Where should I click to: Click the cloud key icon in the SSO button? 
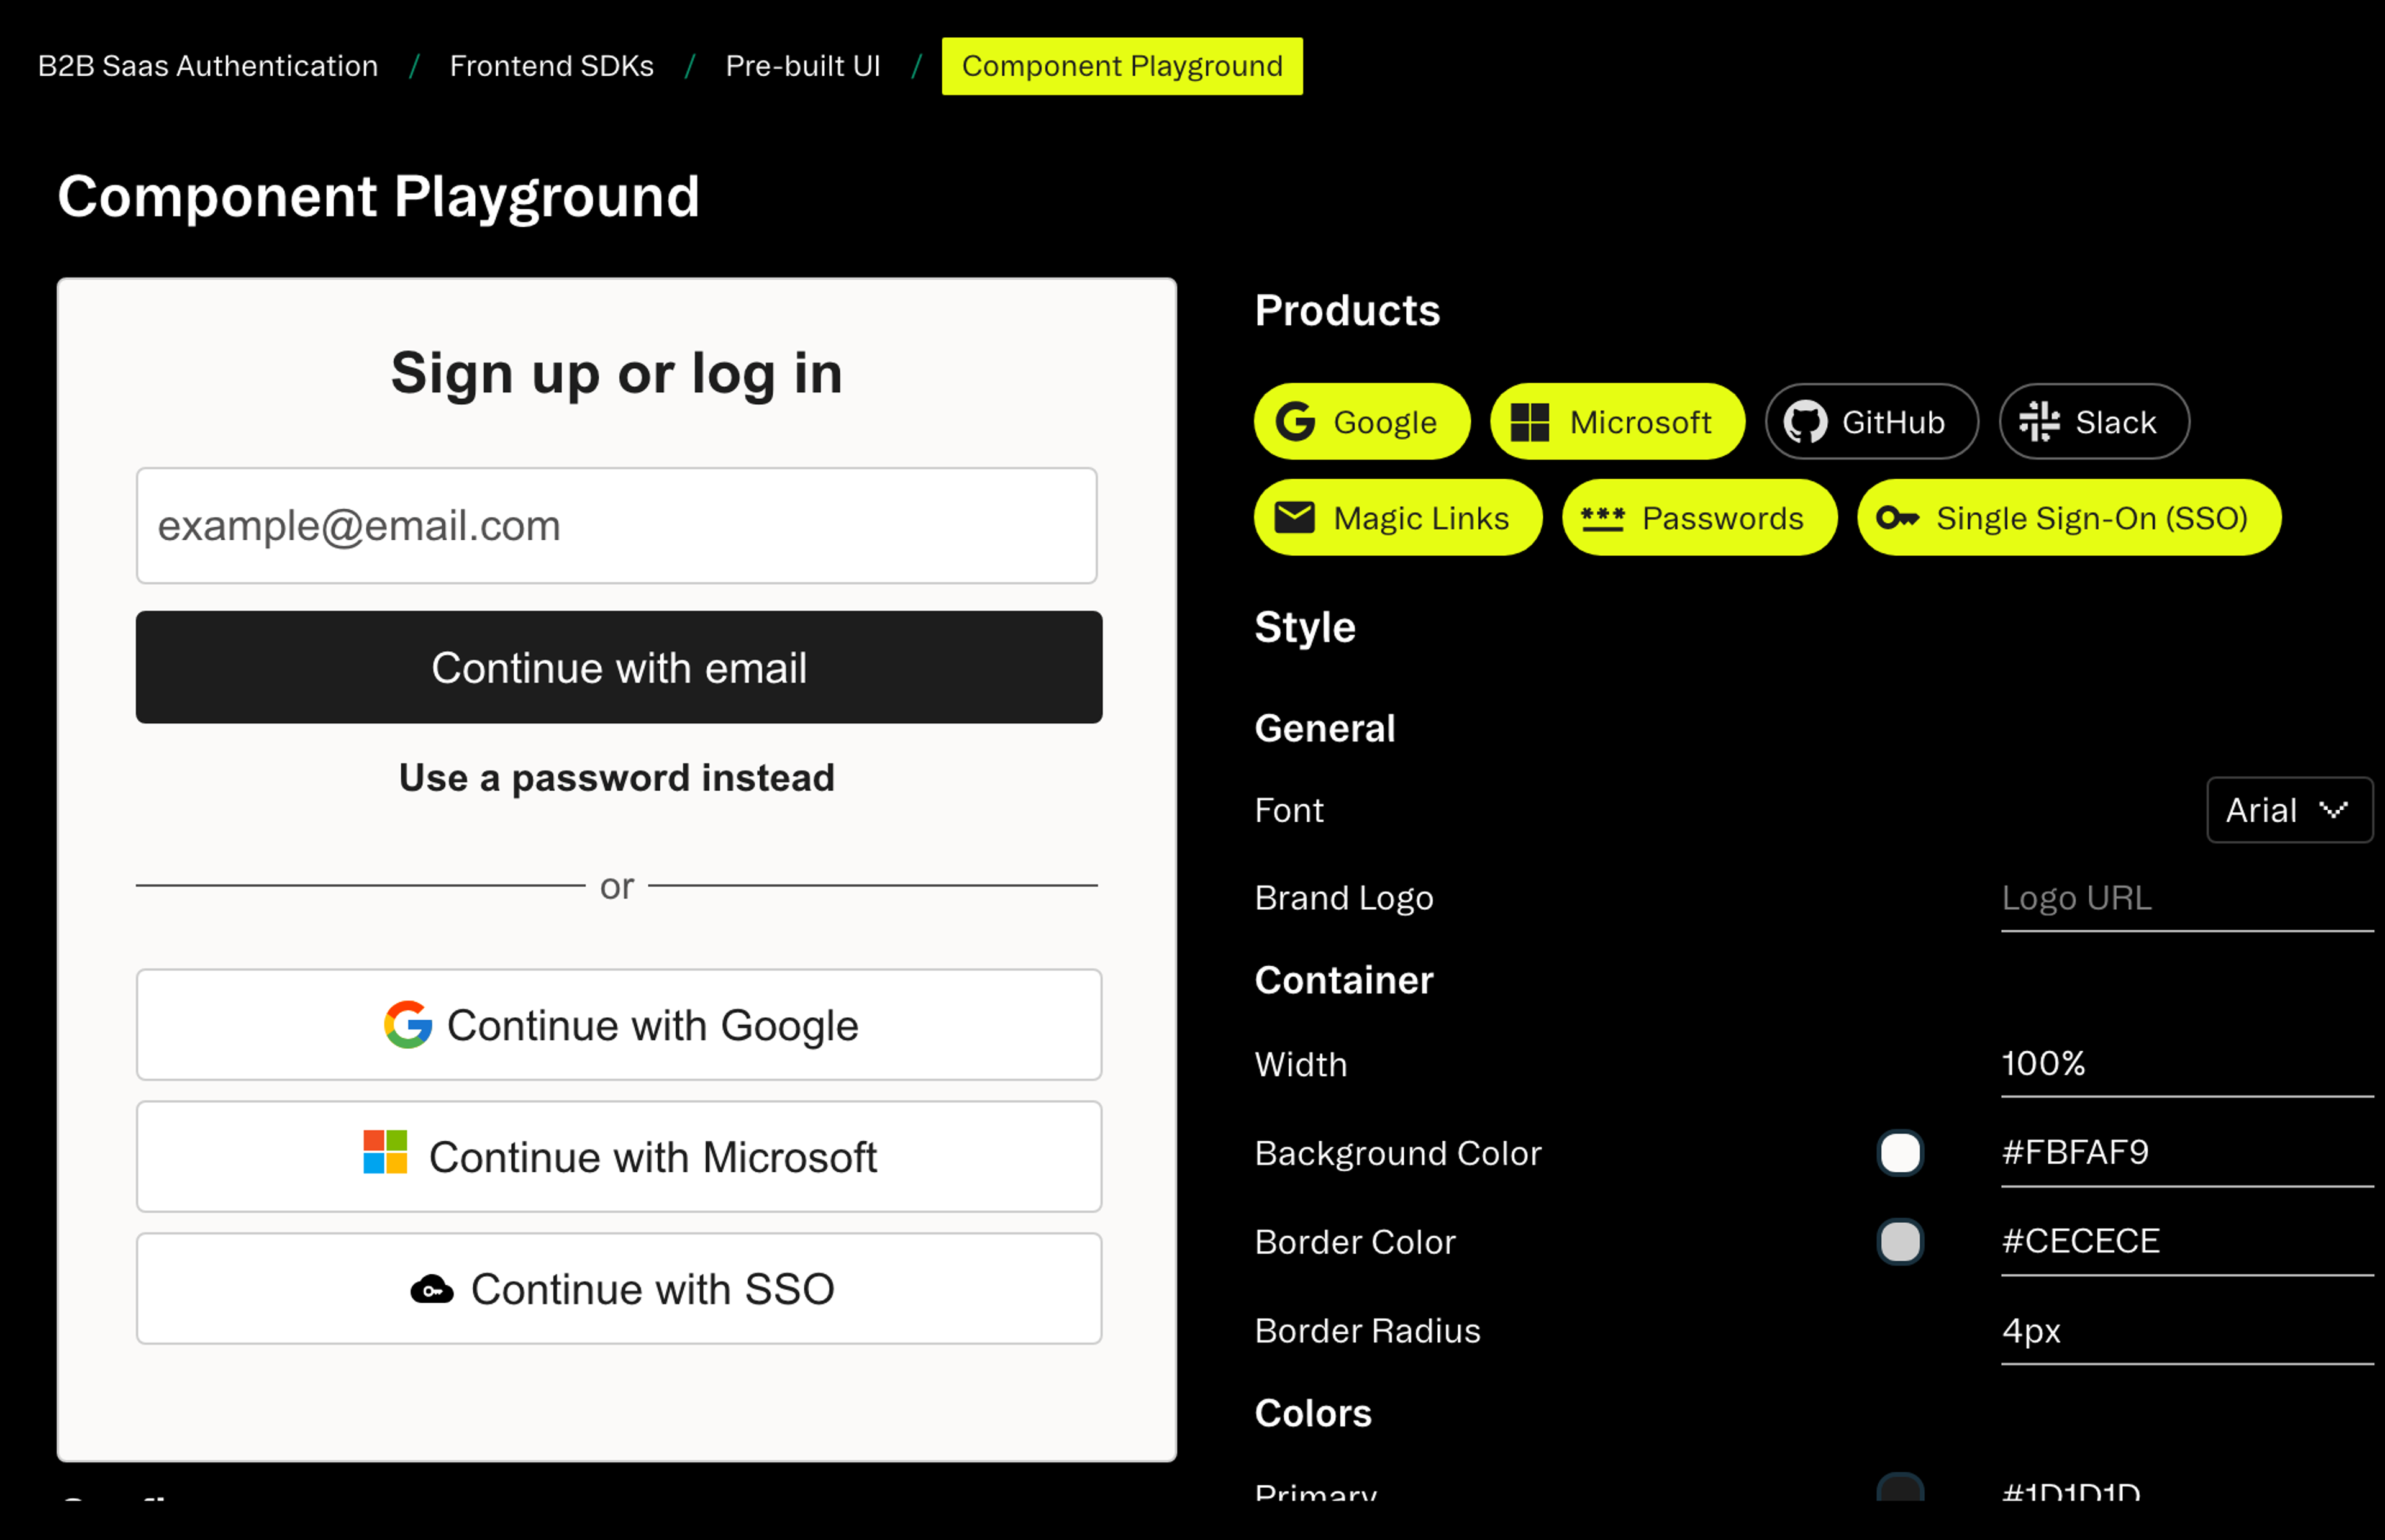(432, 1289)
